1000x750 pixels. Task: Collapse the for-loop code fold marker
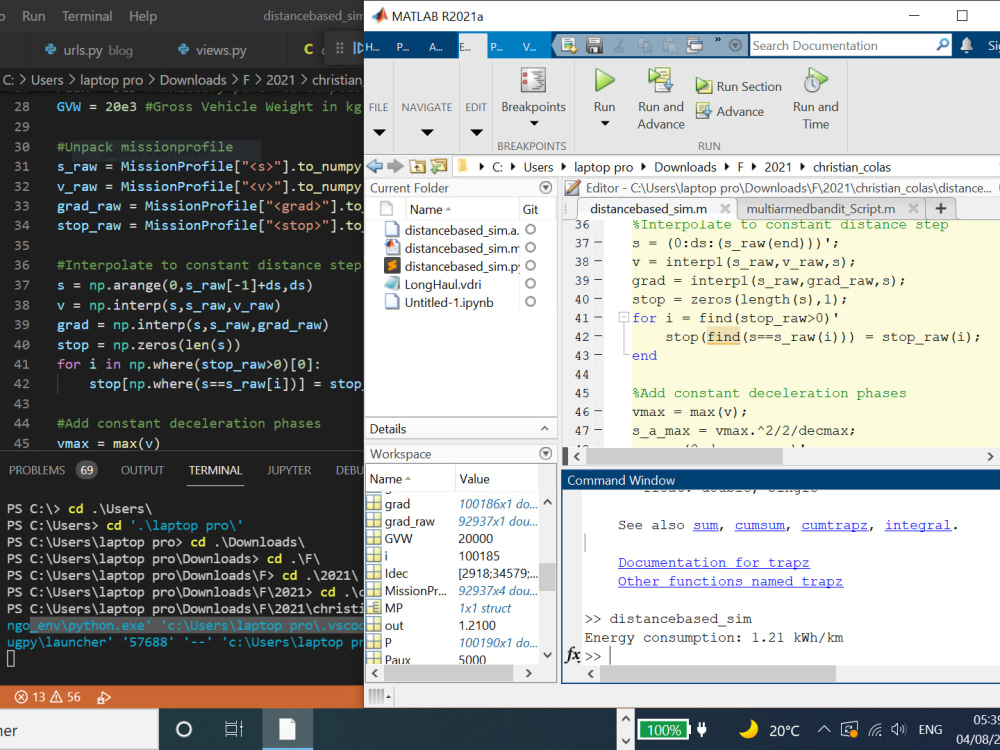624,318
